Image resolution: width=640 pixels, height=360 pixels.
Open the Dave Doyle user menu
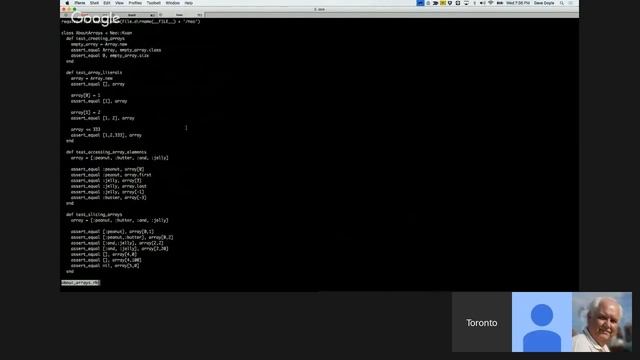coord(544,3)
